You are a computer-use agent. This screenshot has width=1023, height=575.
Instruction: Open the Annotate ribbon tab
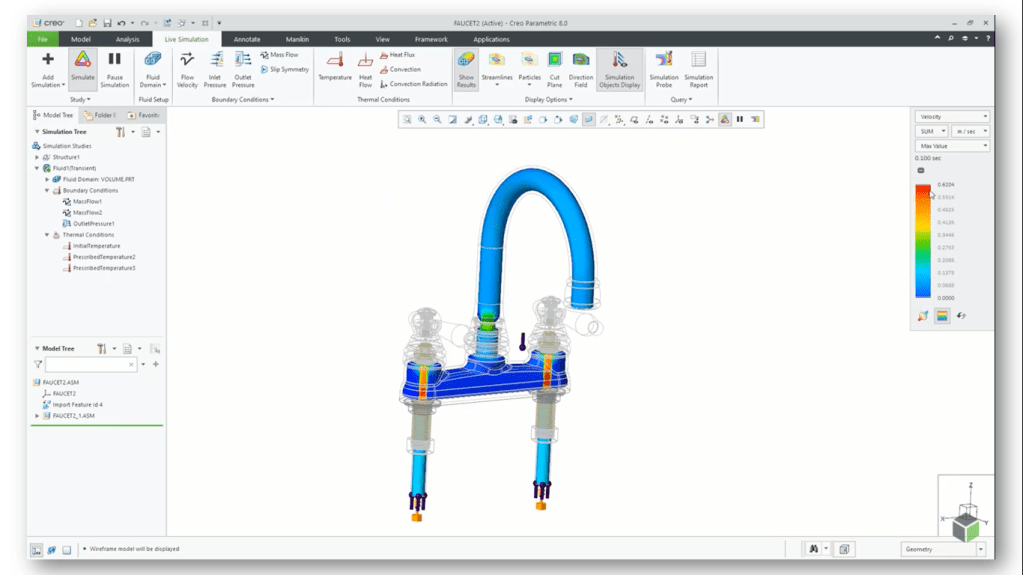point(247,39)
